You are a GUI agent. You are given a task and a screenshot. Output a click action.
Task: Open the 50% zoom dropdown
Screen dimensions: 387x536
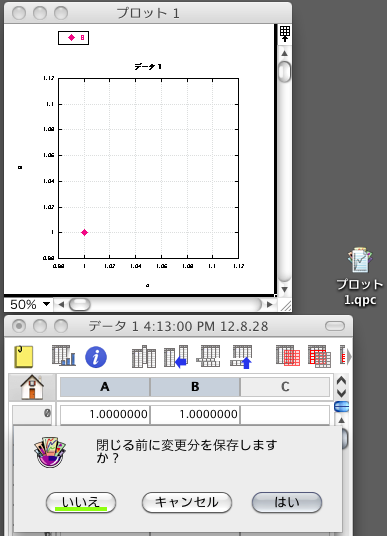[29, 304]
